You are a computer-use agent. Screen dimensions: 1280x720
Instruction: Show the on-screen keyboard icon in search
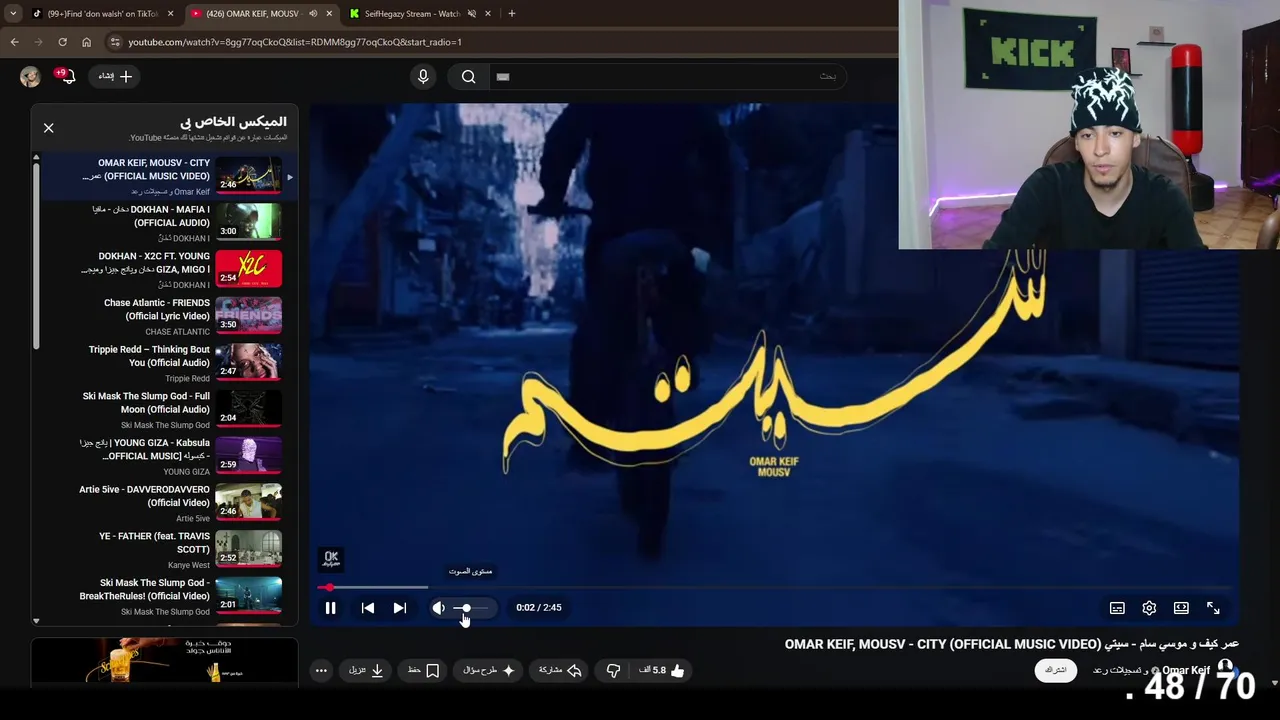click(503, 77)
